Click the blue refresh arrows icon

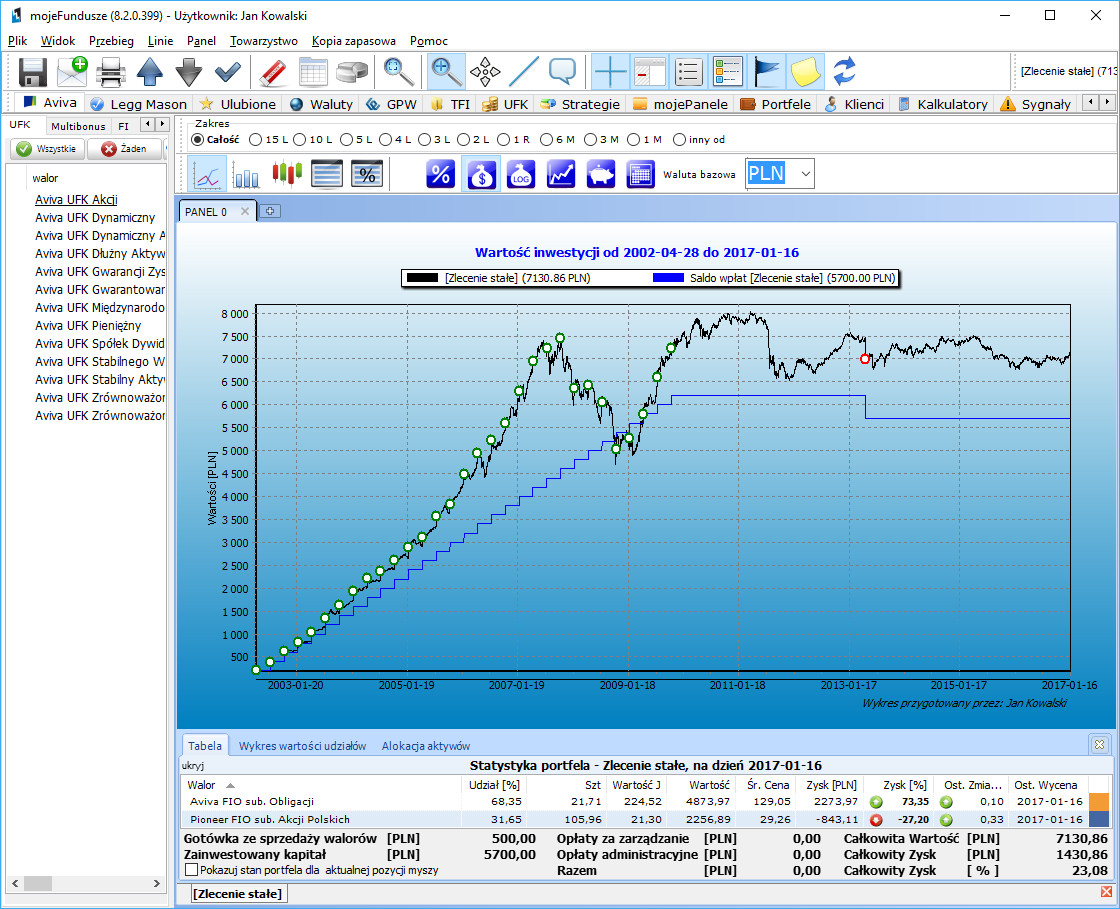845,72
